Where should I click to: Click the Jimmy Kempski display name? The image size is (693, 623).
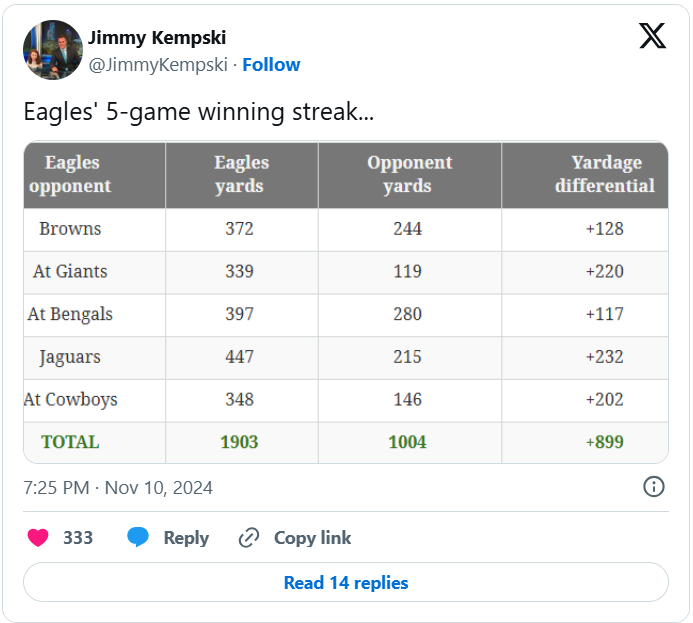pyautogui.click(x=157, y=38)
